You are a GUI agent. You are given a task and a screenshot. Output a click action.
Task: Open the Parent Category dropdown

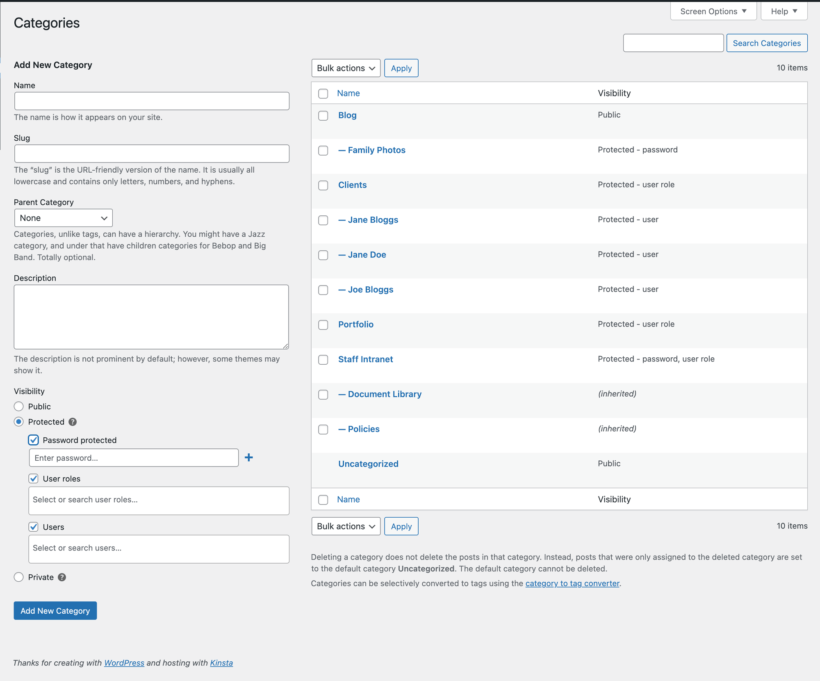(x=63, y=217)
